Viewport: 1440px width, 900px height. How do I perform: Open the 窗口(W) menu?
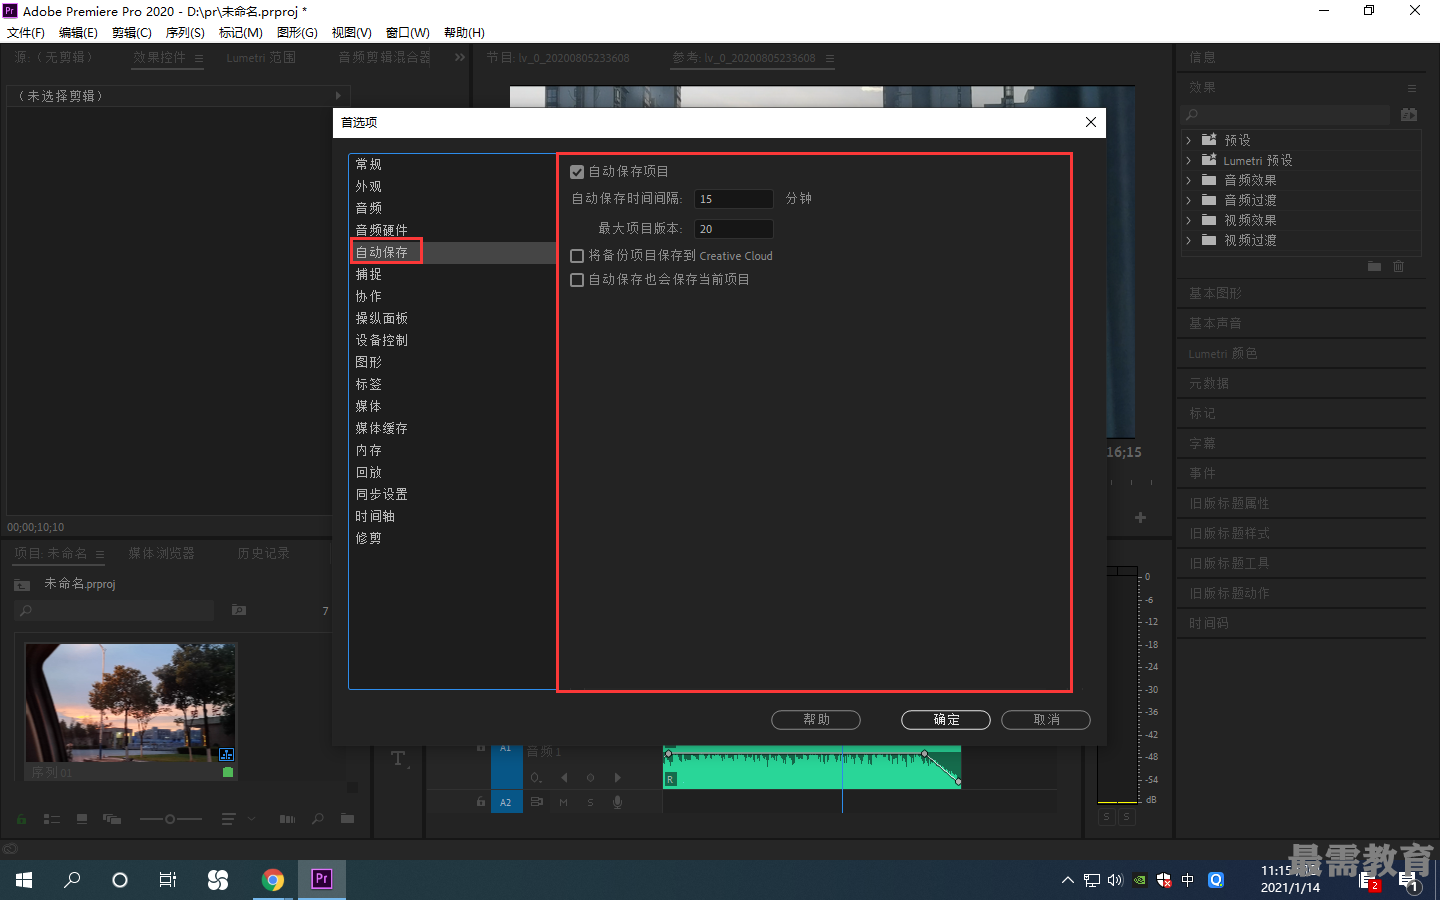[407, 33]
